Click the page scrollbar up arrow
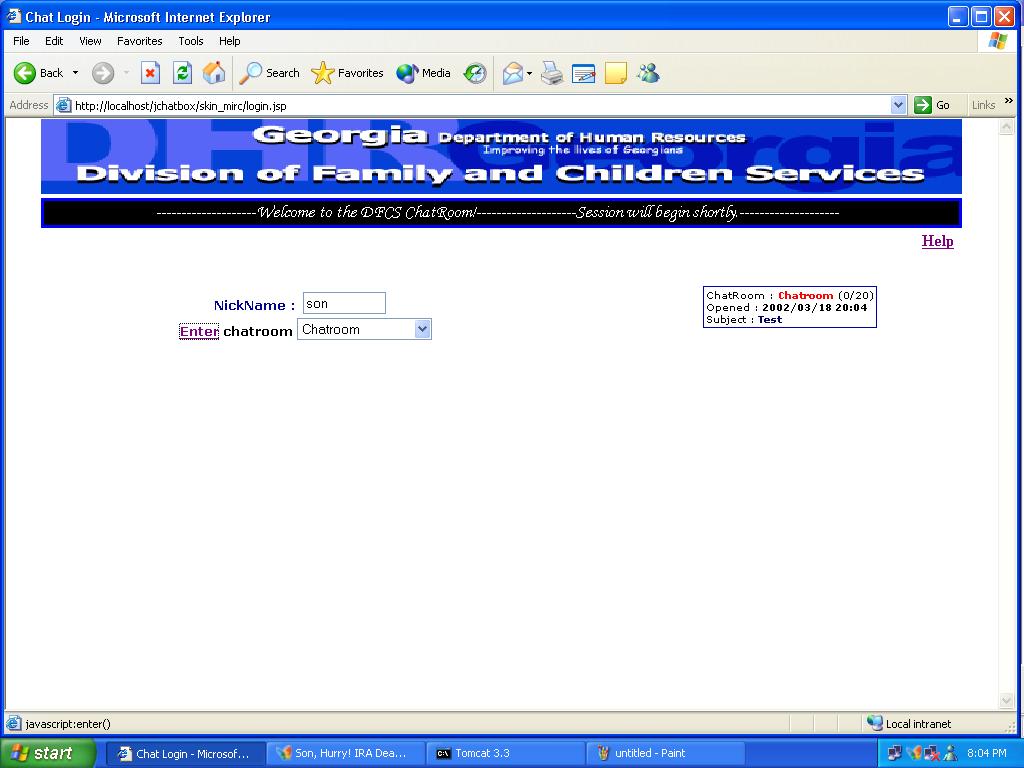Screen dimensions: 1024x768 [1006, 128]
